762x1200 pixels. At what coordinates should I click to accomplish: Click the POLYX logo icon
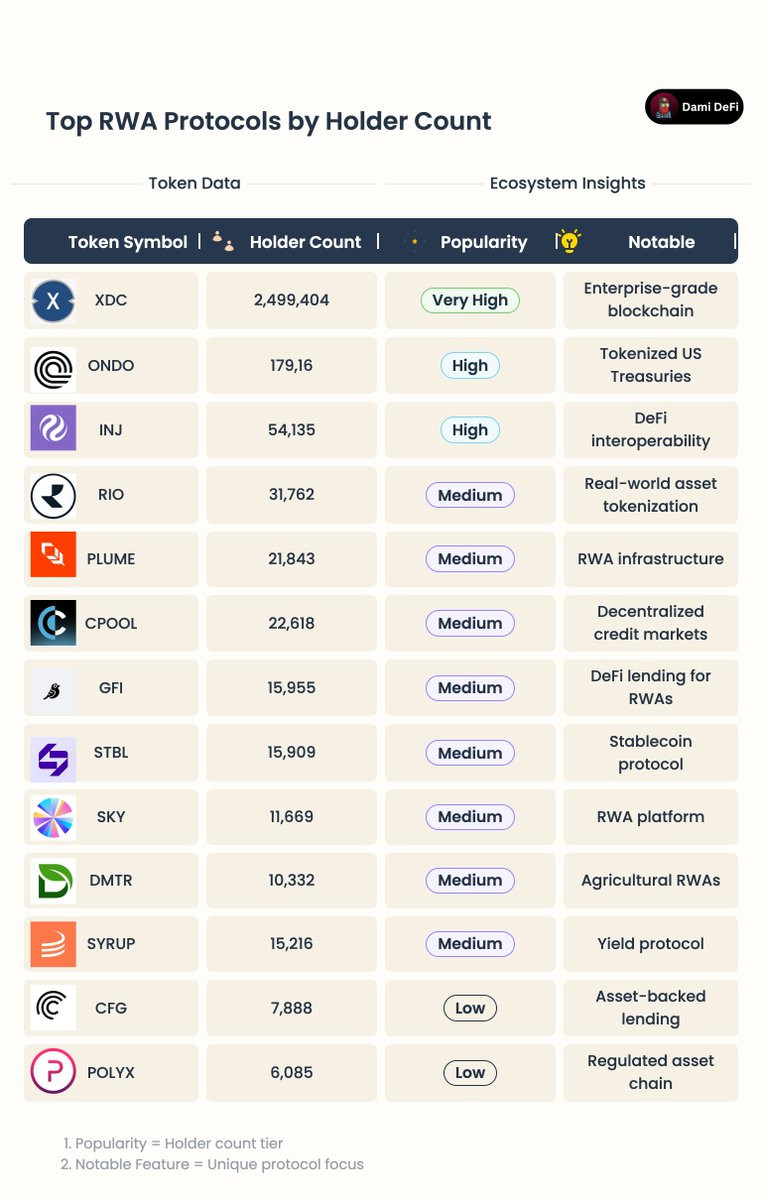[x=53, y=1072]
